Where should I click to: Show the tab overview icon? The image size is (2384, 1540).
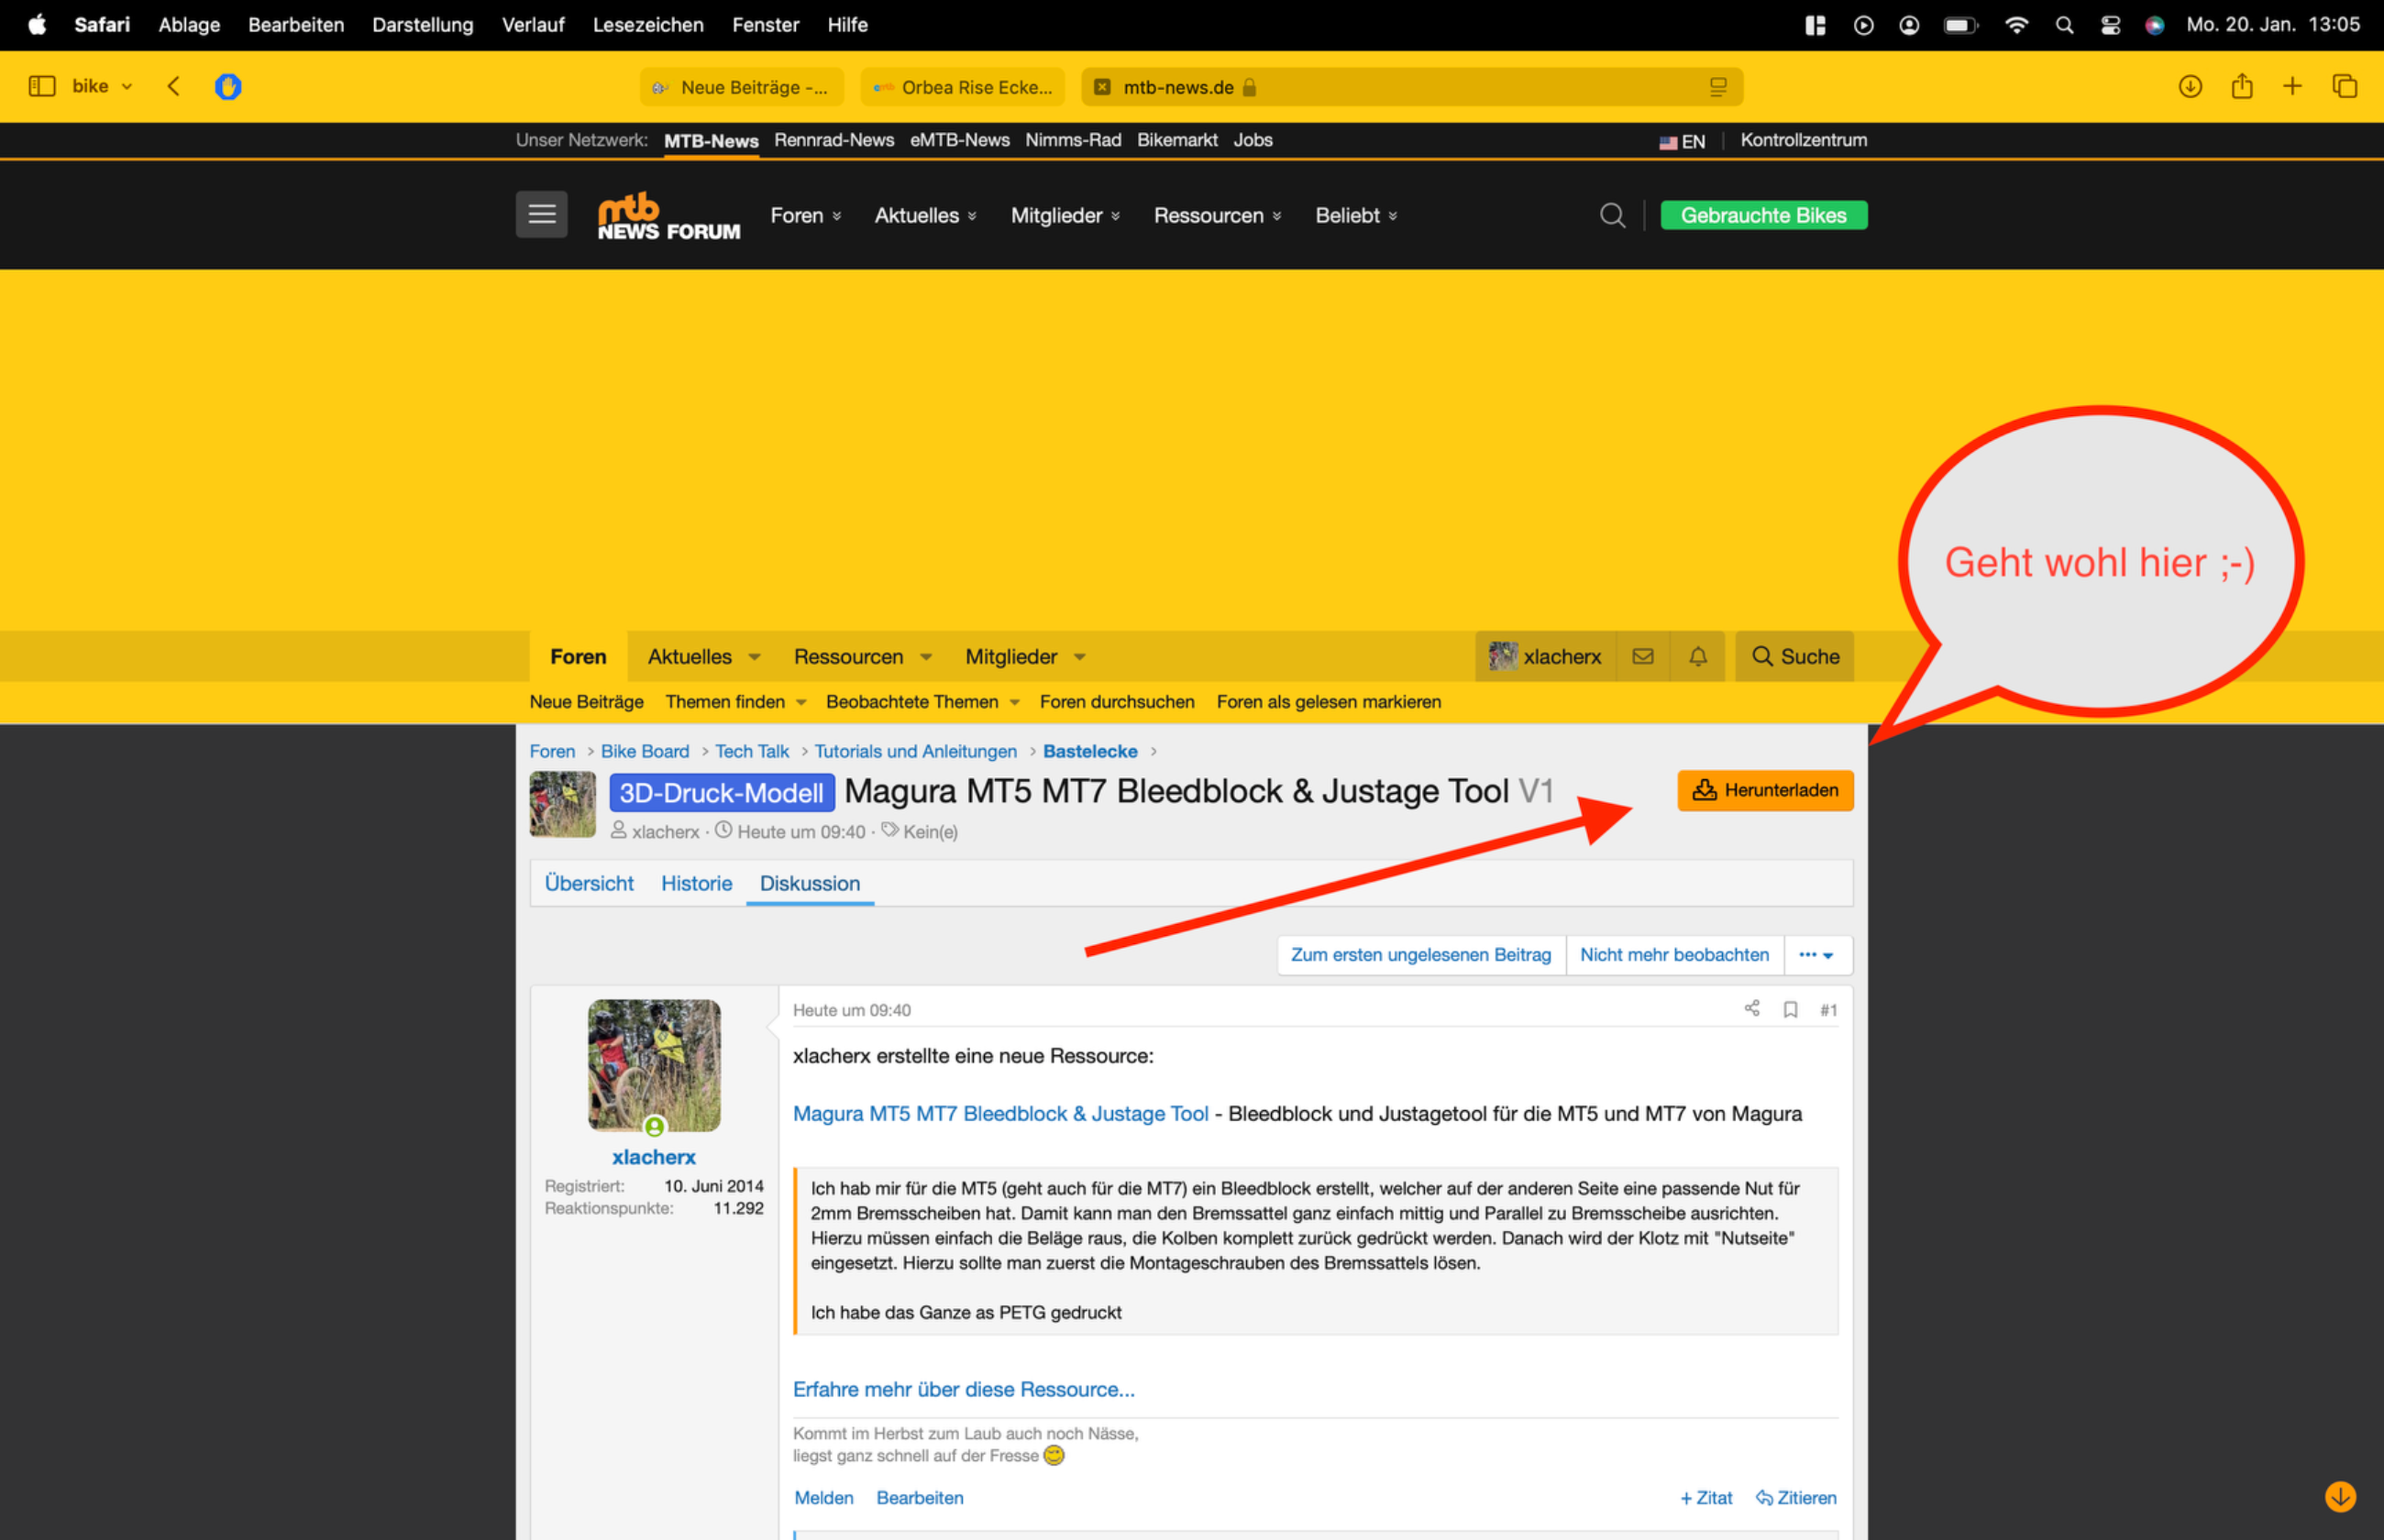2345,86
